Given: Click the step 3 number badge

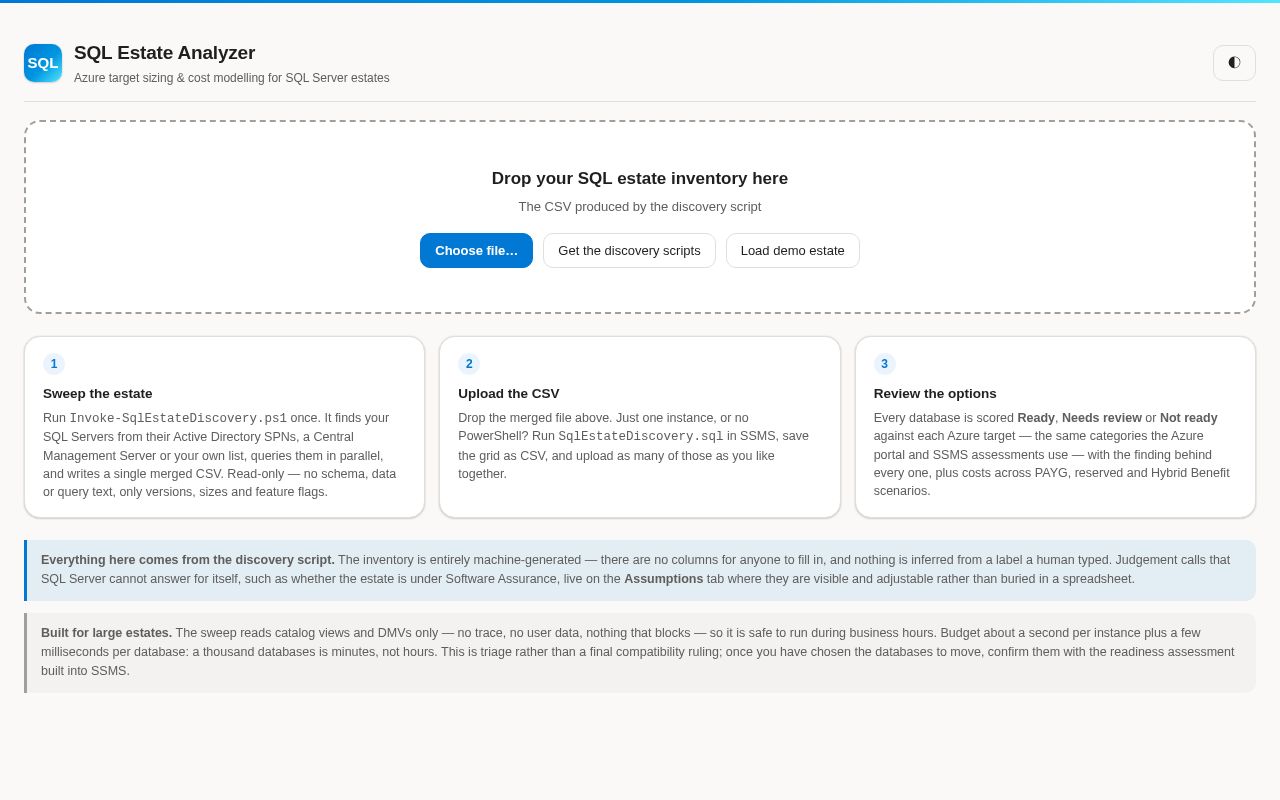Looking at the screenshot, I should [x=885, y=364].
